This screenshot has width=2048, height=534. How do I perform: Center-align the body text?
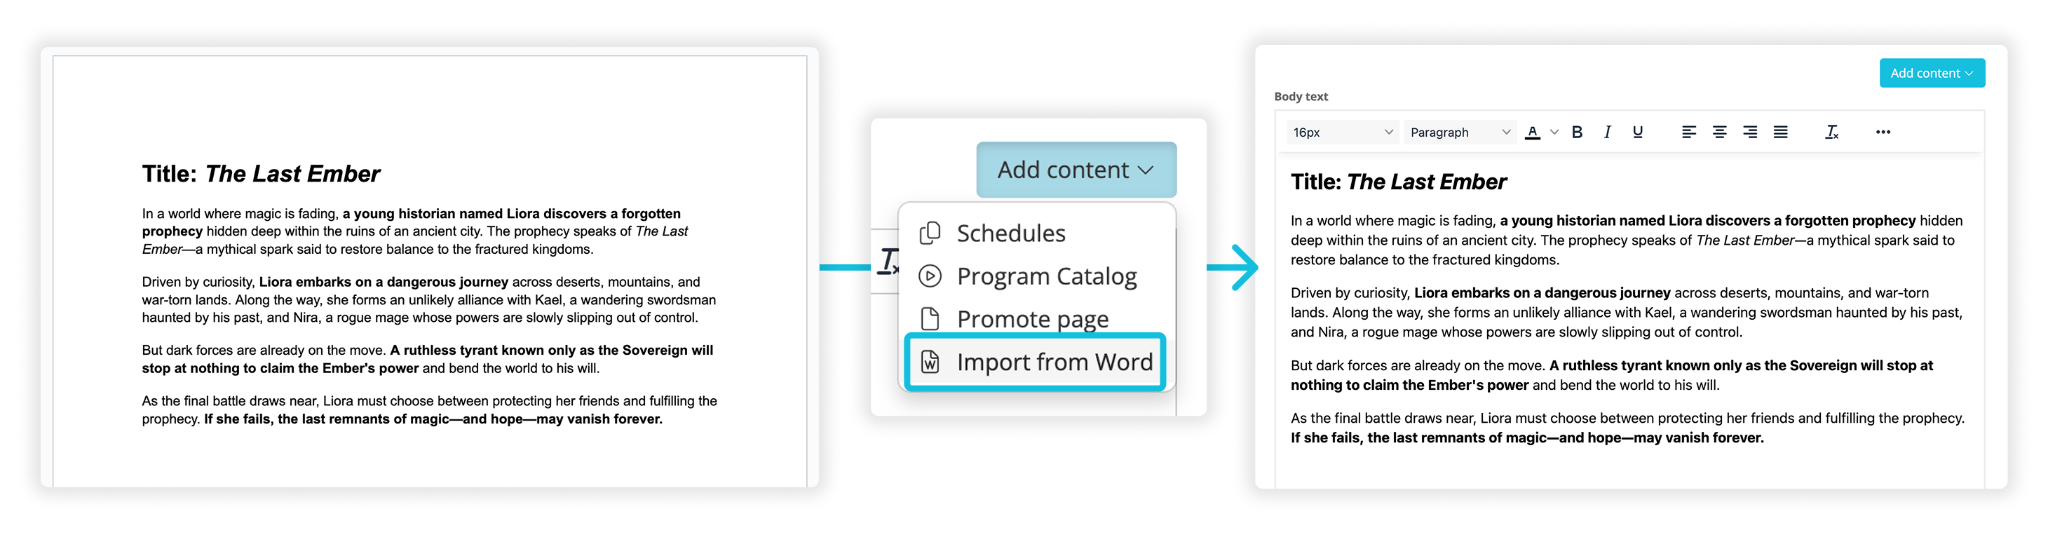click(1720, 132)
